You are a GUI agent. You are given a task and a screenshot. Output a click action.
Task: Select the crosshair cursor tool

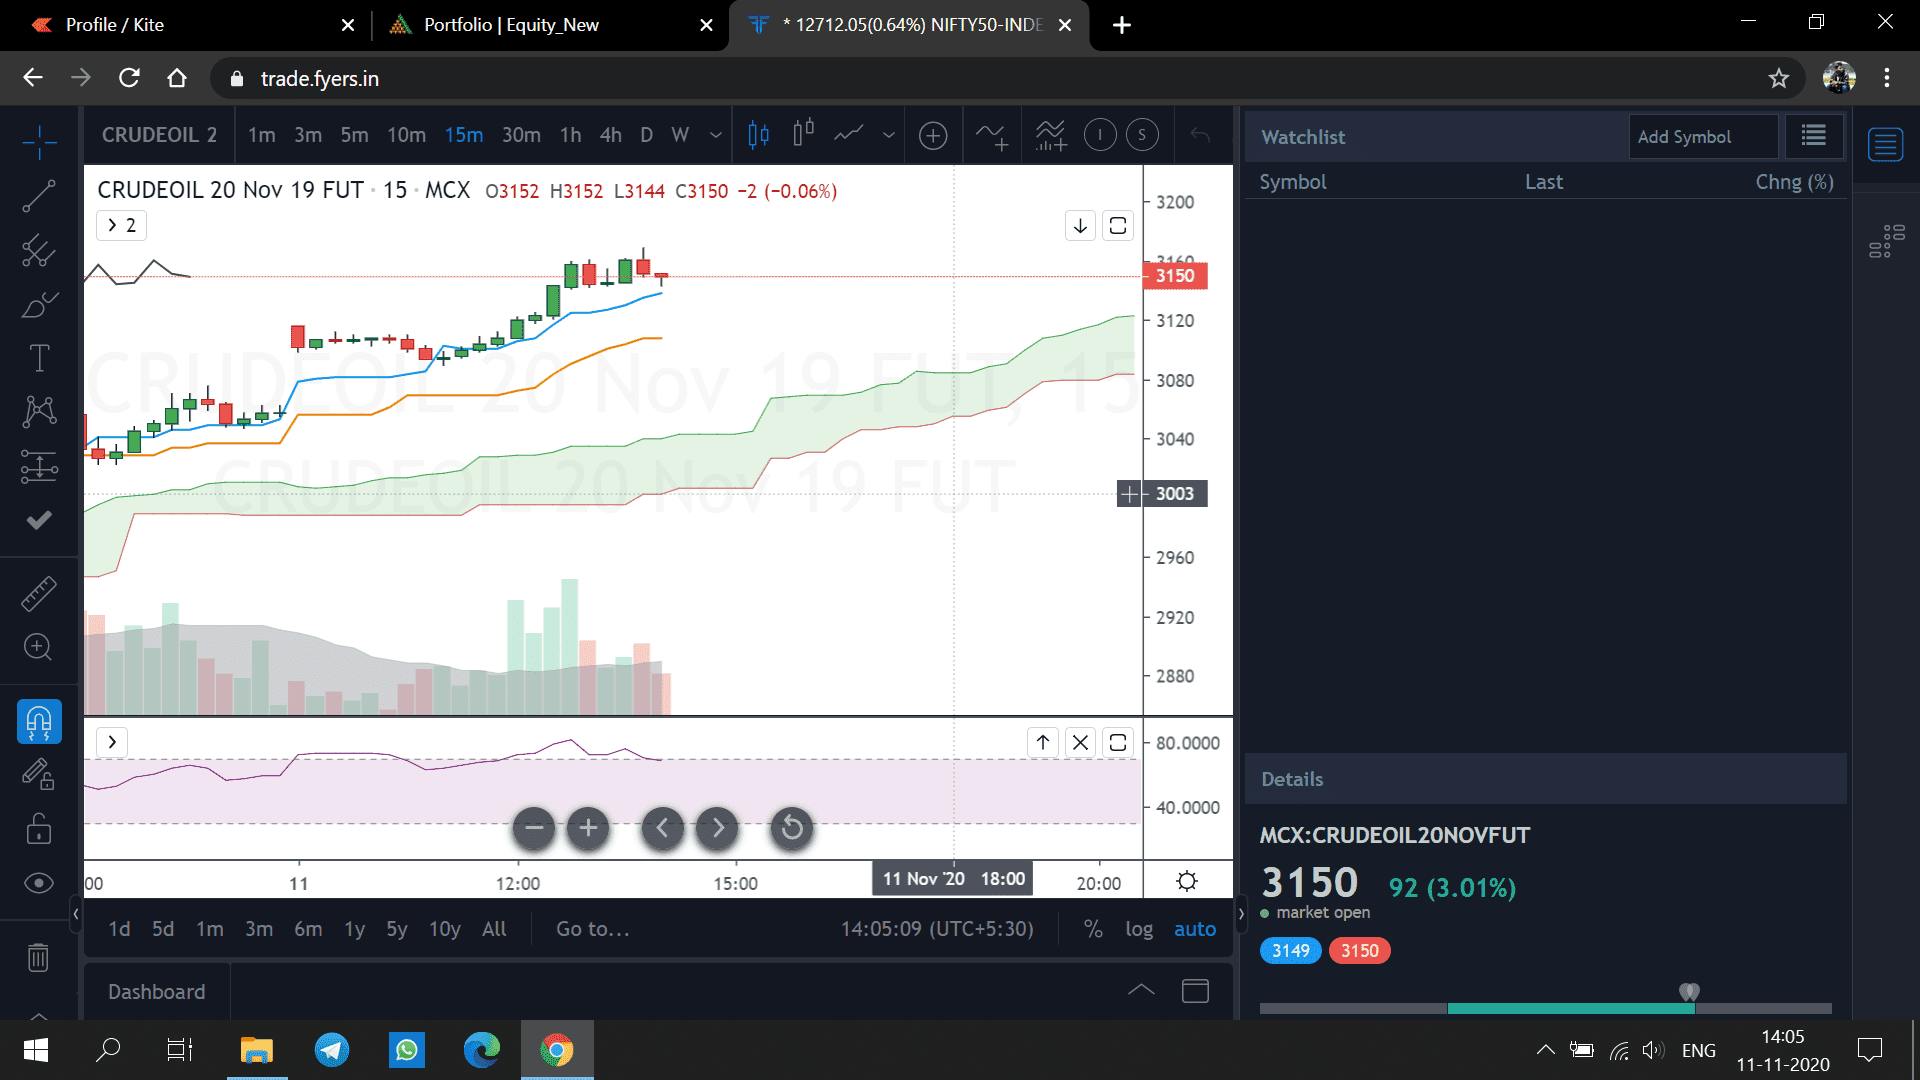[39, 142]
